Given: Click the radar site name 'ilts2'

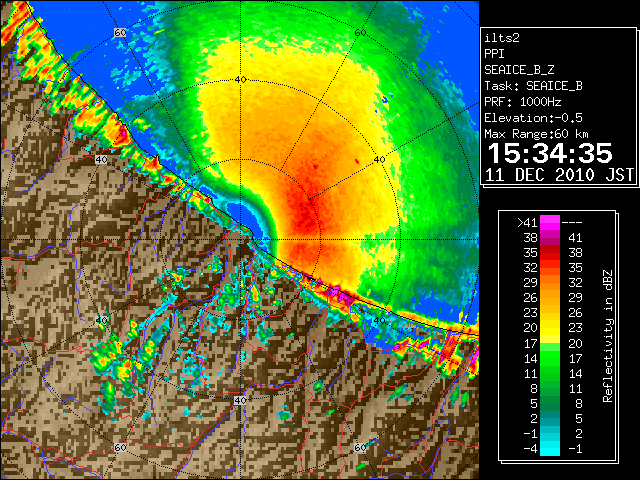Looking at the screenshot, I should (502, 38).
